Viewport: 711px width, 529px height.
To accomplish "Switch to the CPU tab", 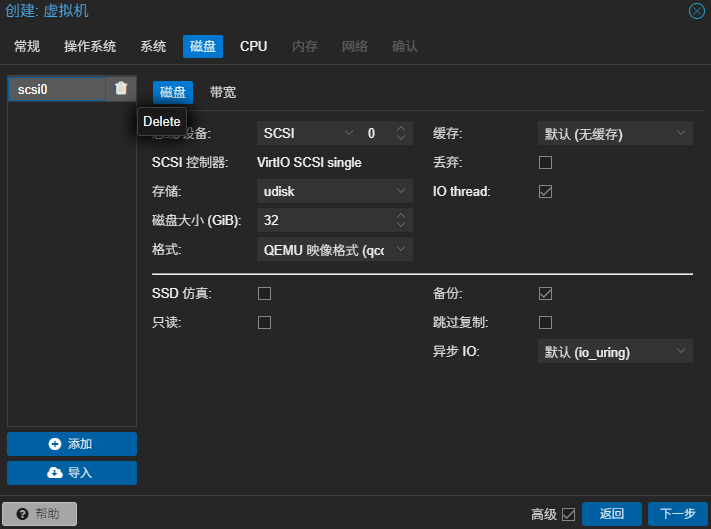I will point(253,46).
